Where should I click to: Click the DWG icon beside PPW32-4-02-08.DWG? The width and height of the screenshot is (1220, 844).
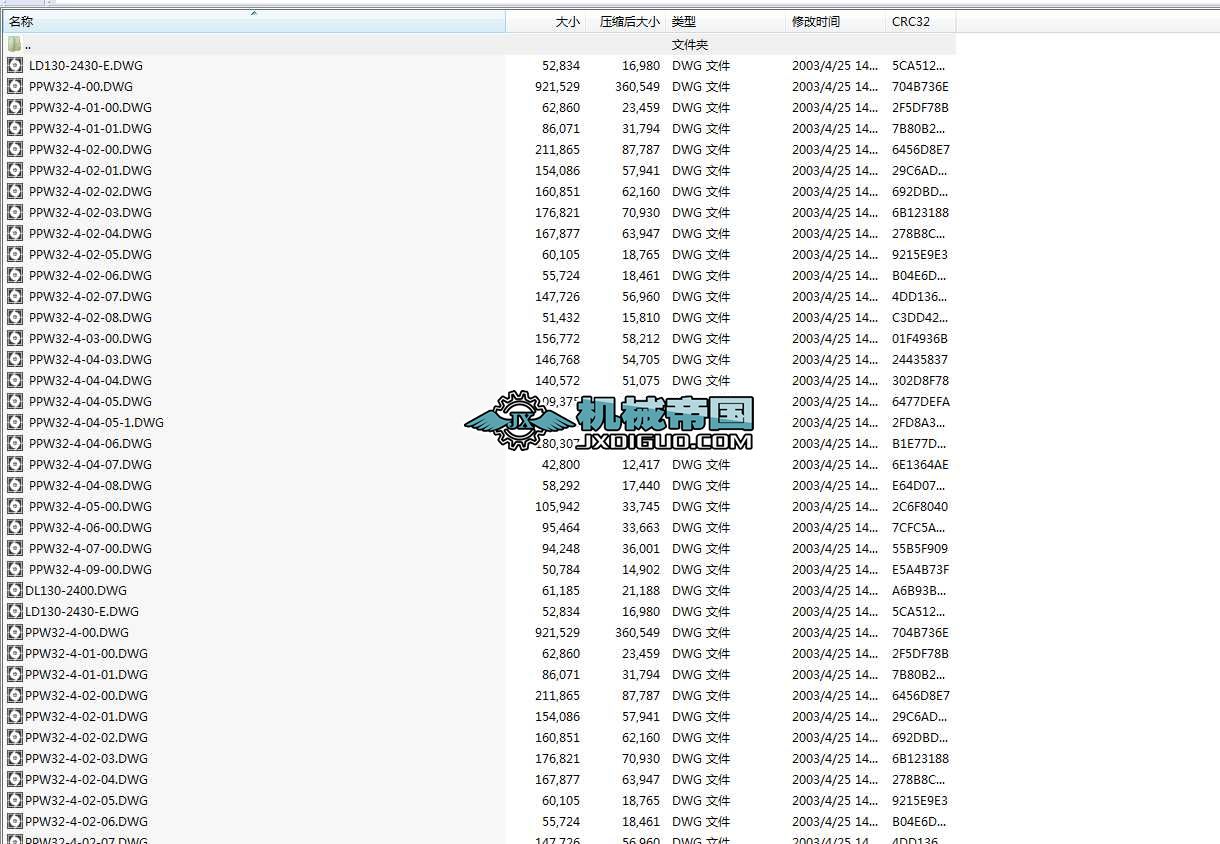coord(14,317)
